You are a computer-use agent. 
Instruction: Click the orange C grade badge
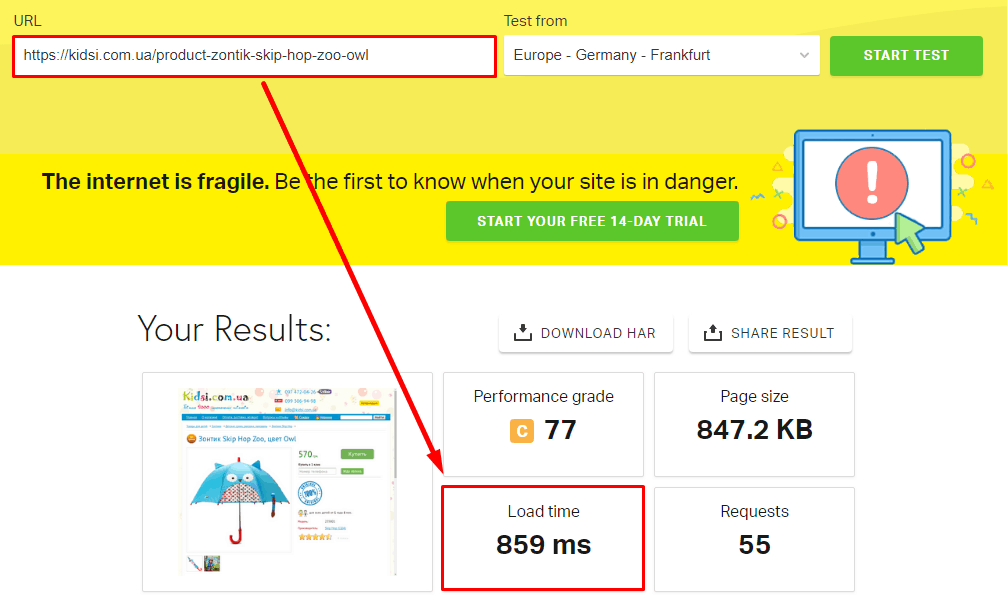521,431
